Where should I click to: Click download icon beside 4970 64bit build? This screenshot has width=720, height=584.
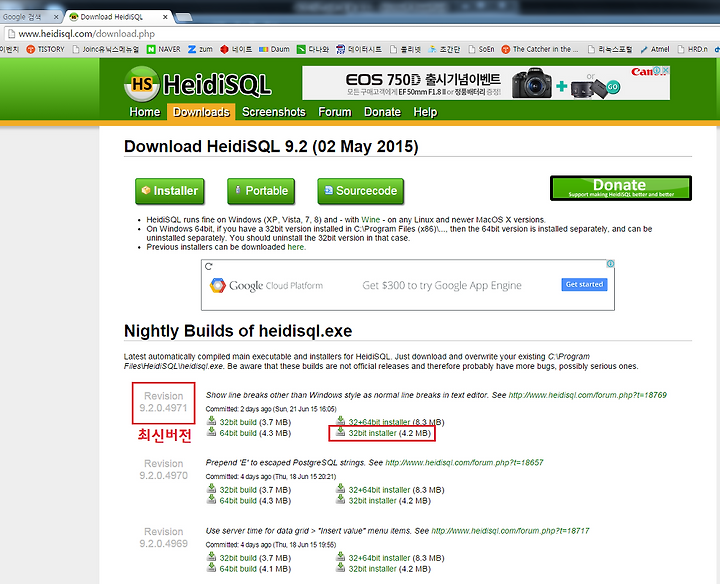(x=211, y=499)
